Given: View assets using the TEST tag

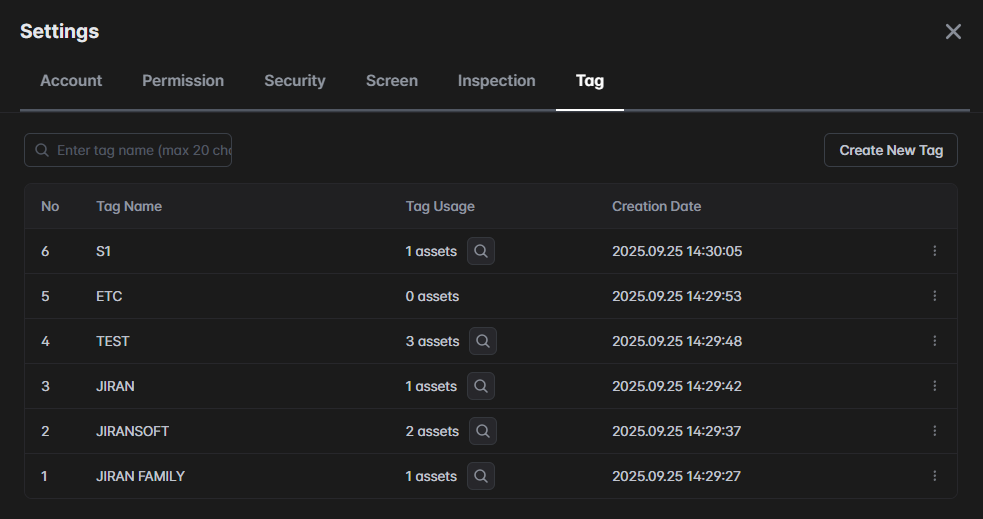Looking at the screenshot, I should click(x=483, y=341).
